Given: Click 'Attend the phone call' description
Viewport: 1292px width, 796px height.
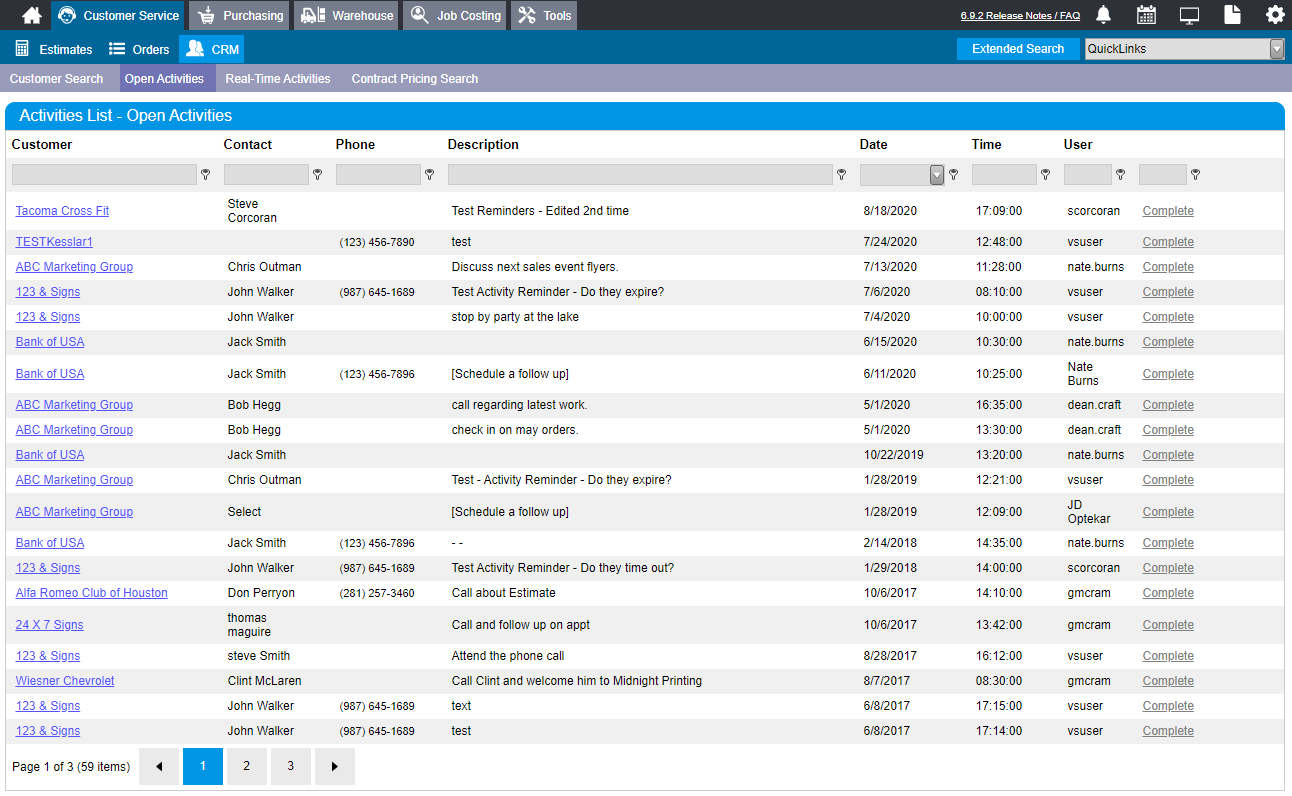Looking at the screenshot, I should [508, 656].
